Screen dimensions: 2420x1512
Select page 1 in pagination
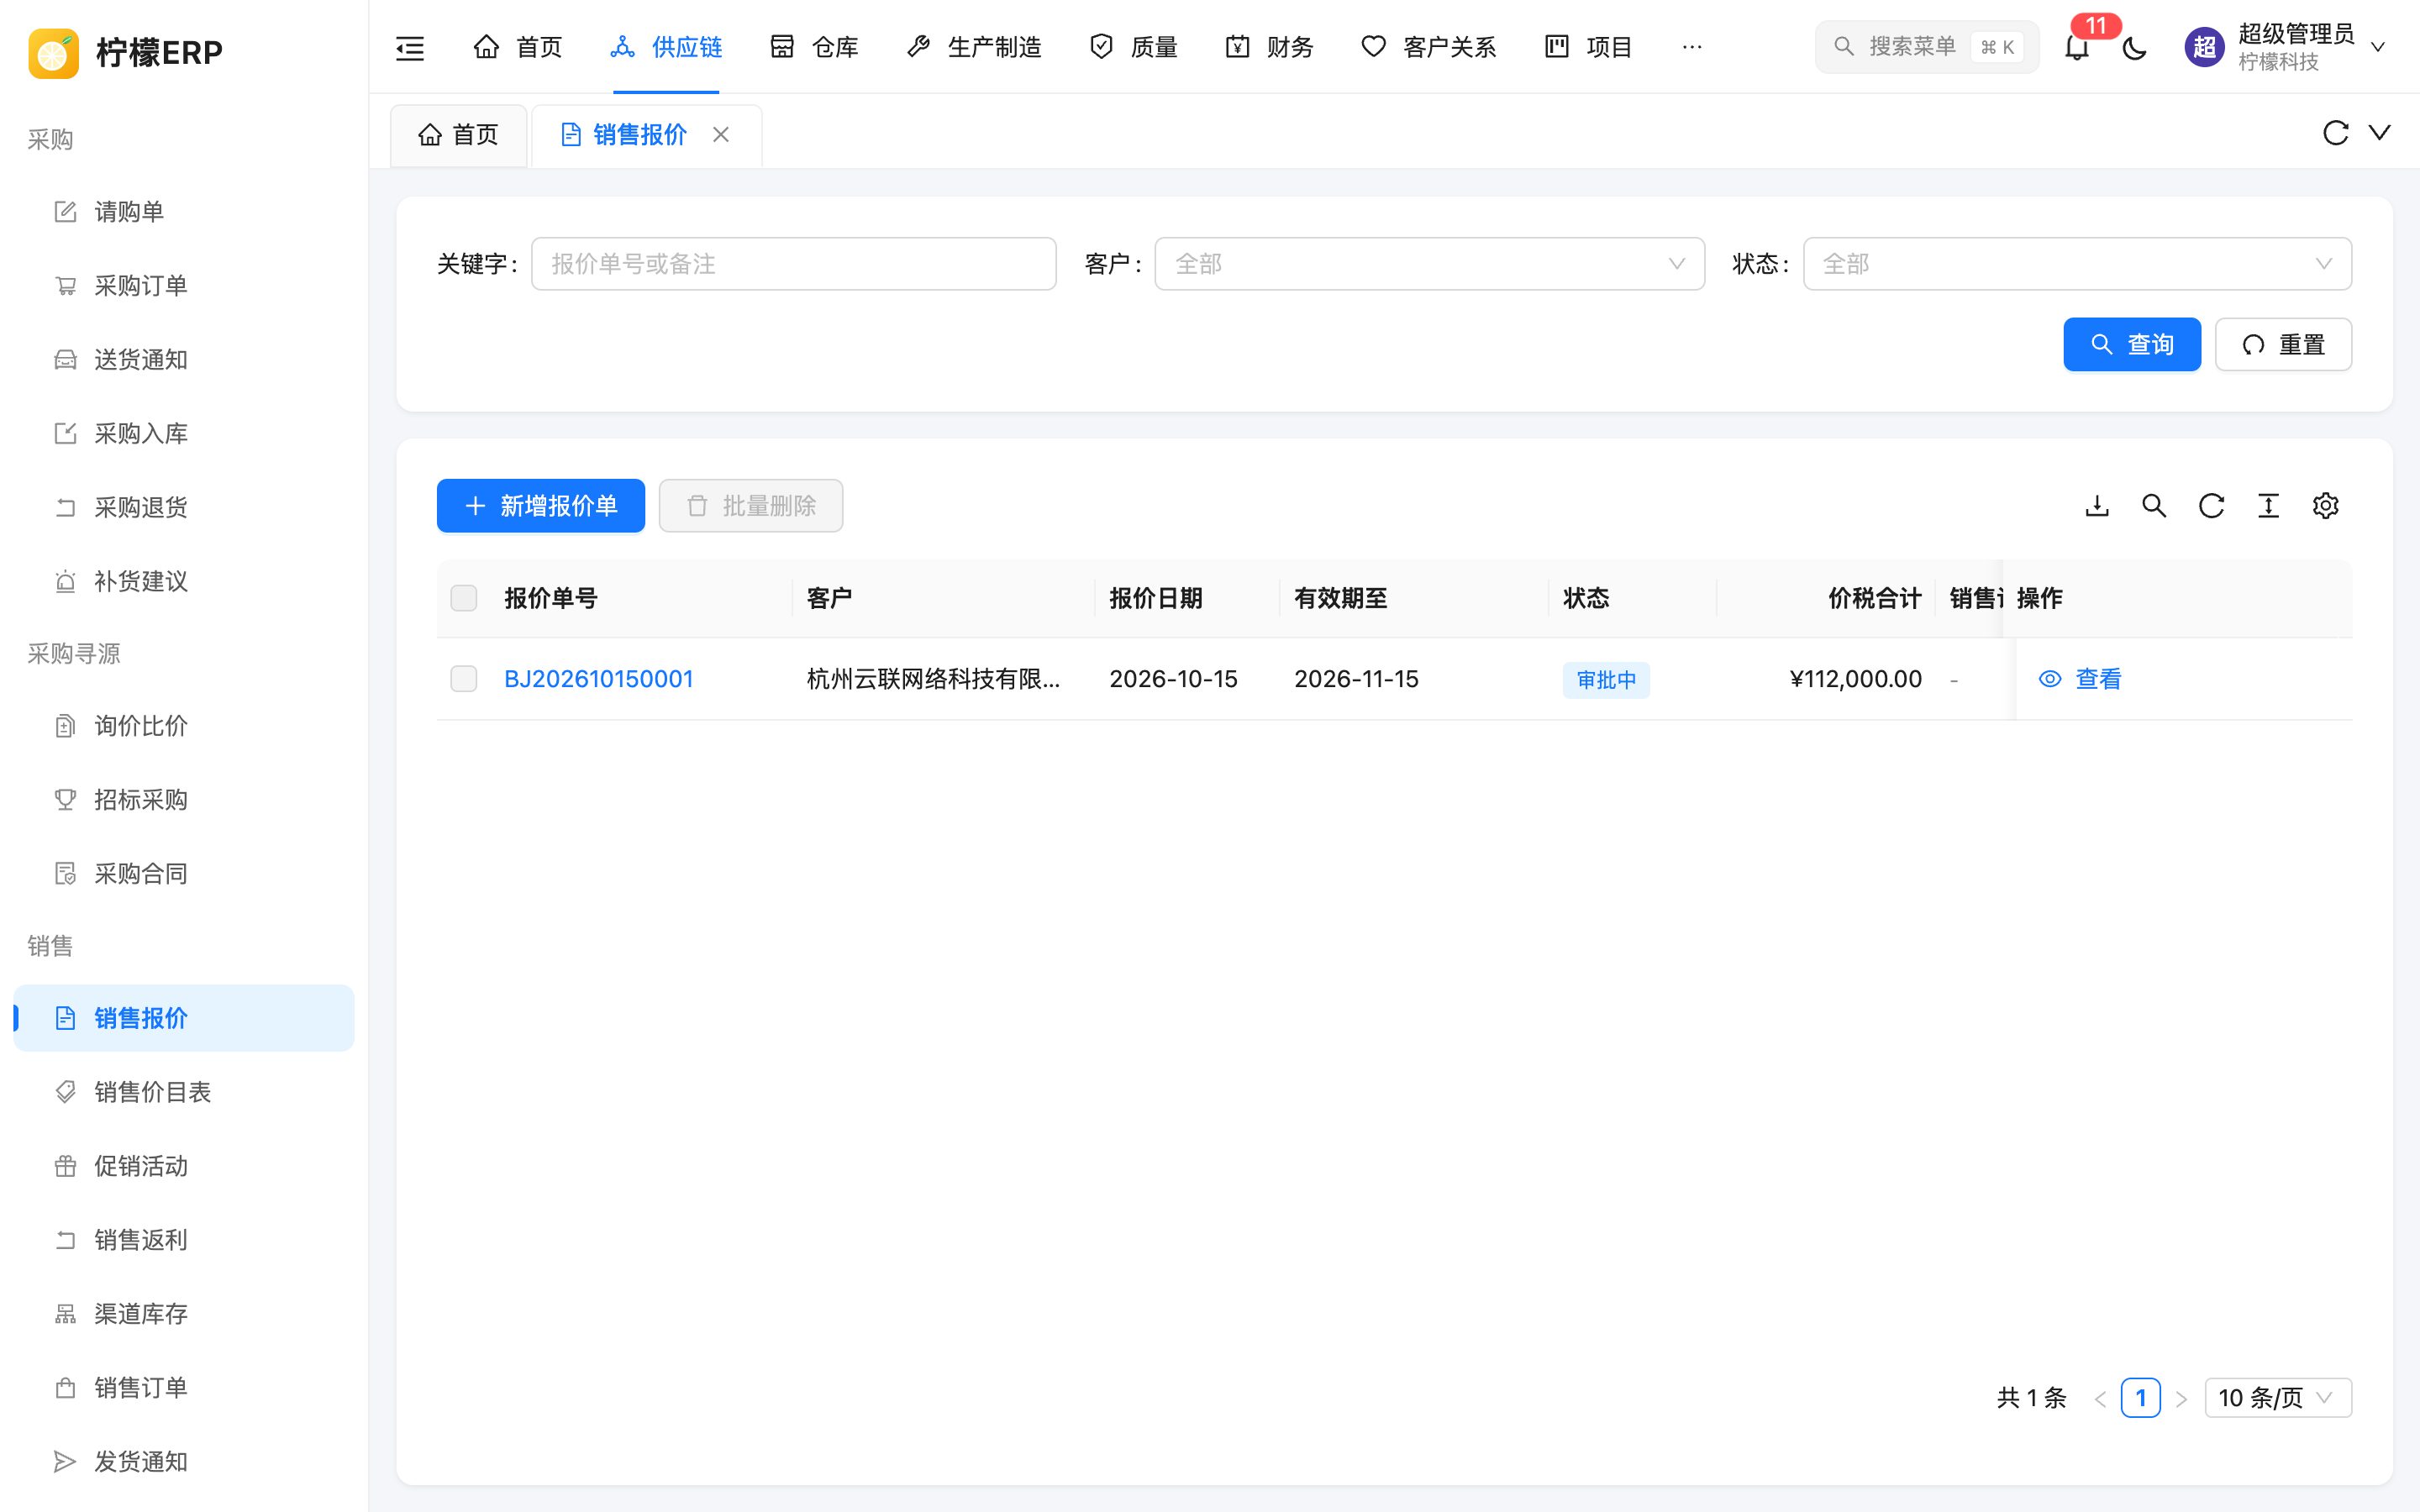coord(2140,1398)
